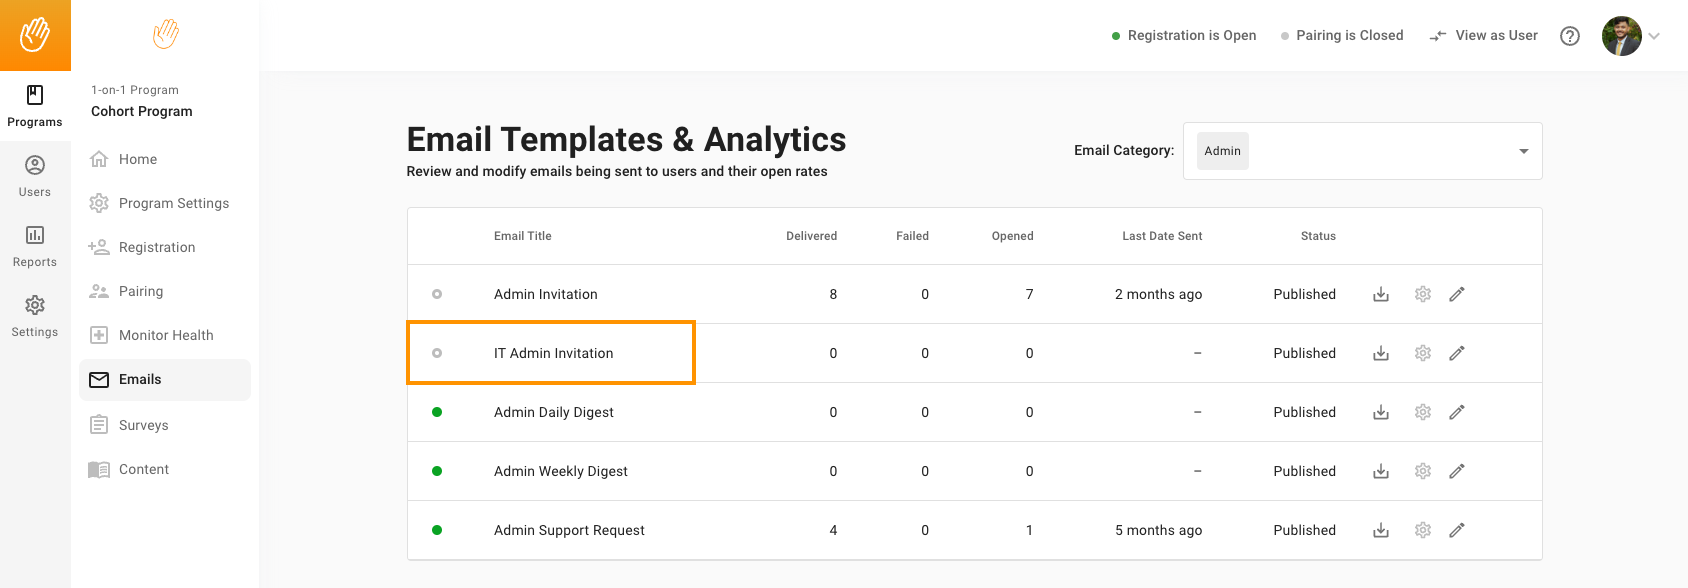Download Admin Invitation email data
This screenshot has width=1688, height=588.
(1381, 294)
